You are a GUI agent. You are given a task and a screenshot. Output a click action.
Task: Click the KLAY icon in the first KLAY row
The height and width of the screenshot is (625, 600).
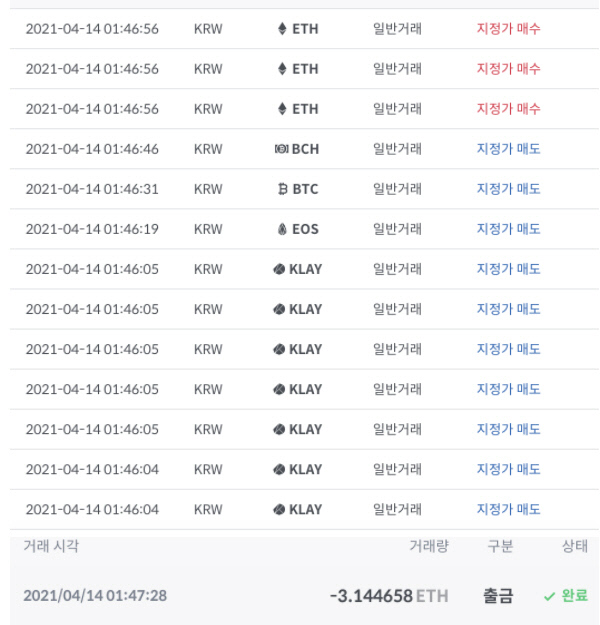(278, 269)
